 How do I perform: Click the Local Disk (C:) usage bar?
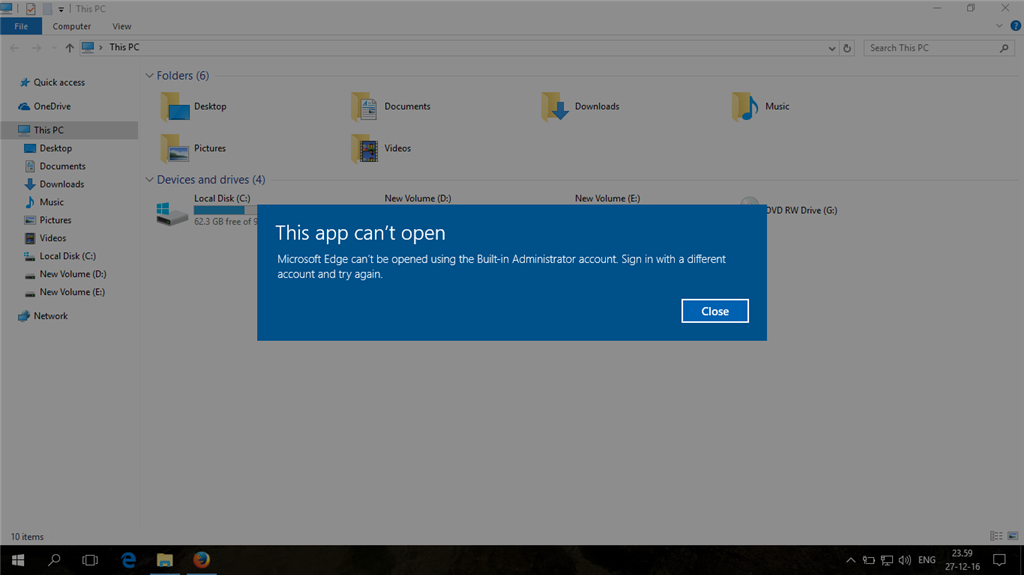pos(225,210)
